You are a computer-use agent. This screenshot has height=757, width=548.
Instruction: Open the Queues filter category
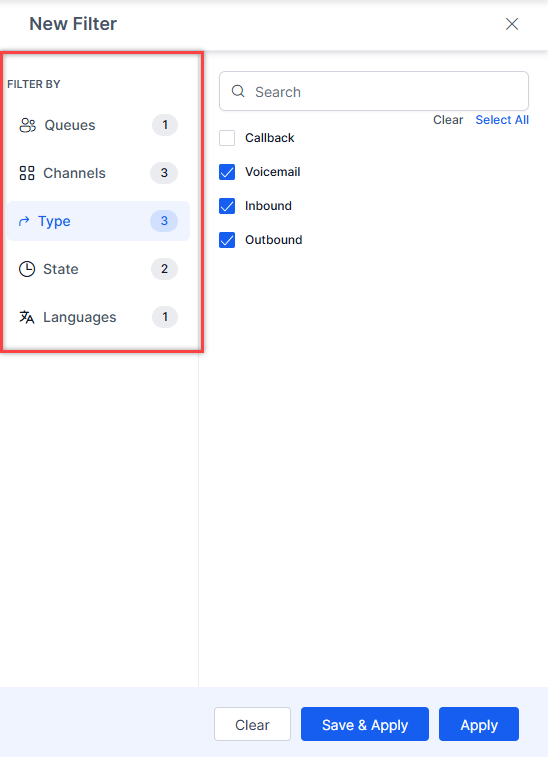98,125
